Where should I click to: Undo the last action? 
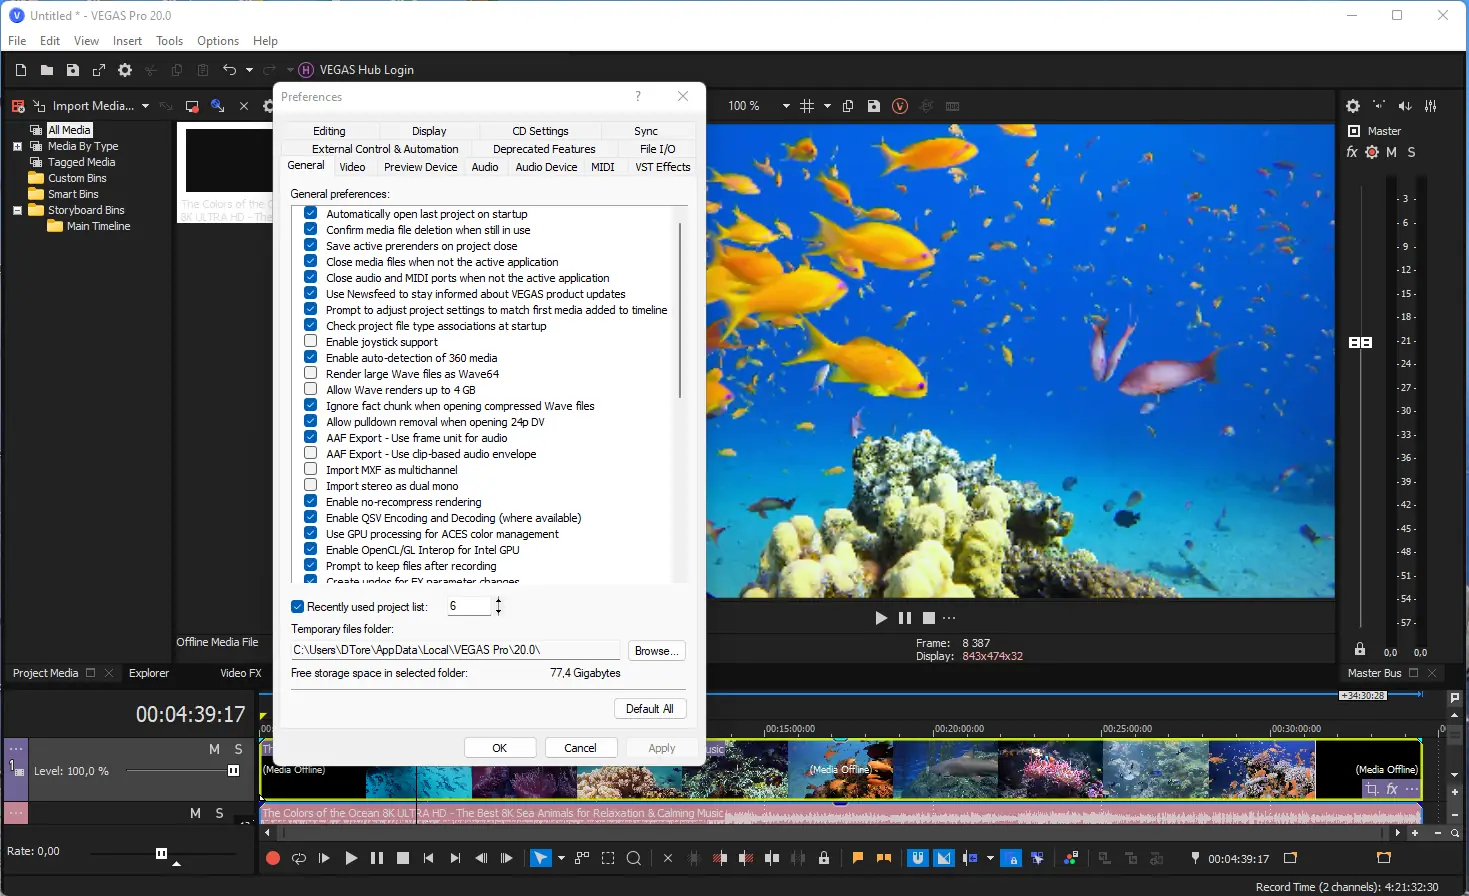229,70
